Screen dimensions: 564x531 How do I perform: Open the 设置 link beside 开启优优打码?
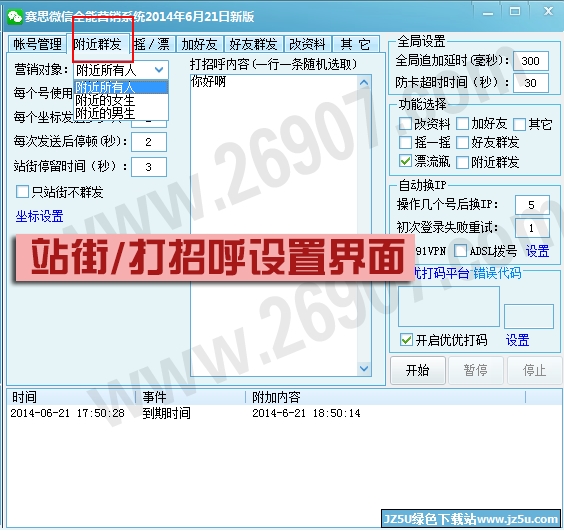518,340
